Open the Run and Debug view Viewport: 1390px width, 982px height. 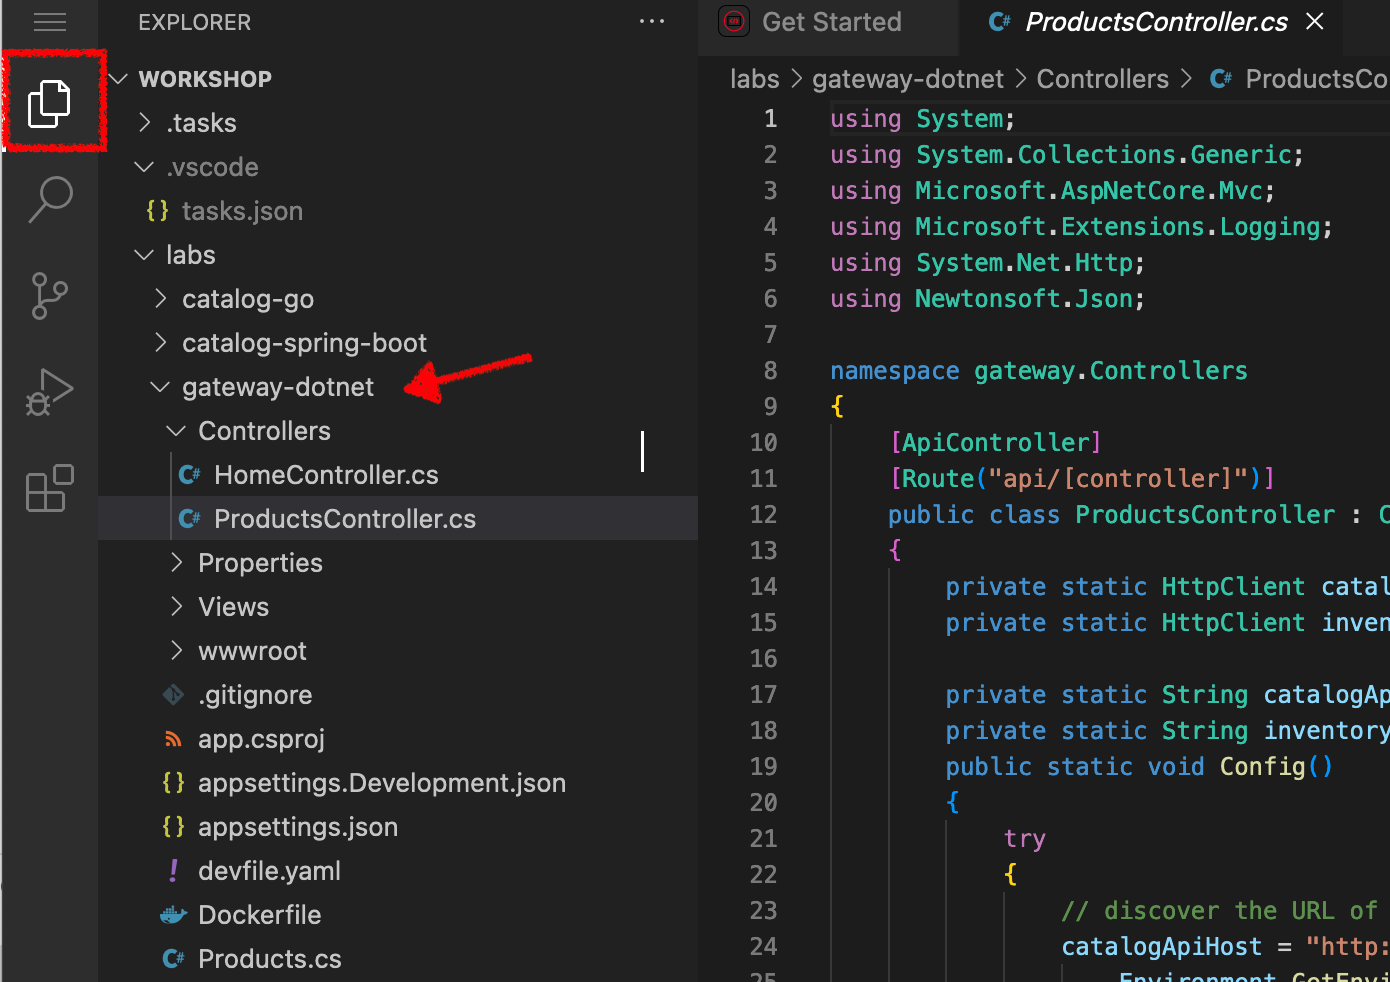click(49, 392)
